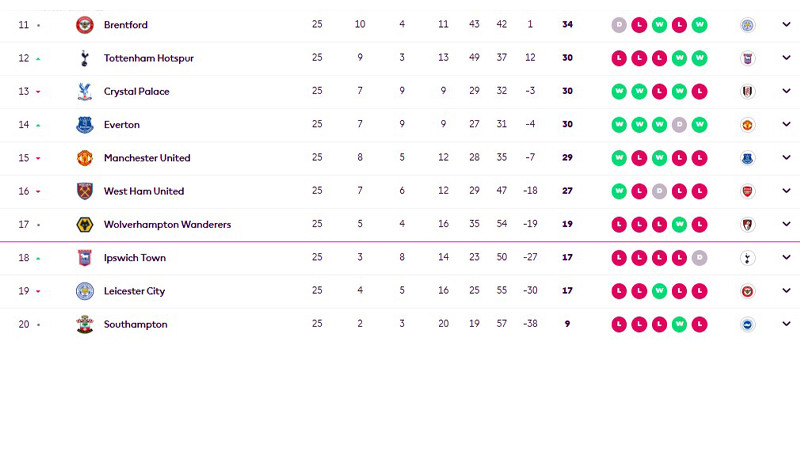The image size is (800, 450).
Task: Click Brentford's most recent win form circle
Action: 699,25
